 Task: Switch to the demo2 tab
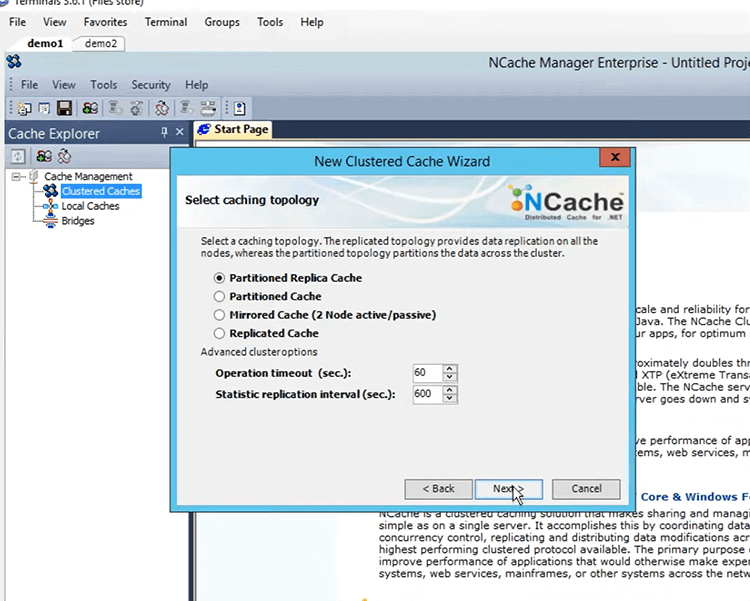click(100, 44)
